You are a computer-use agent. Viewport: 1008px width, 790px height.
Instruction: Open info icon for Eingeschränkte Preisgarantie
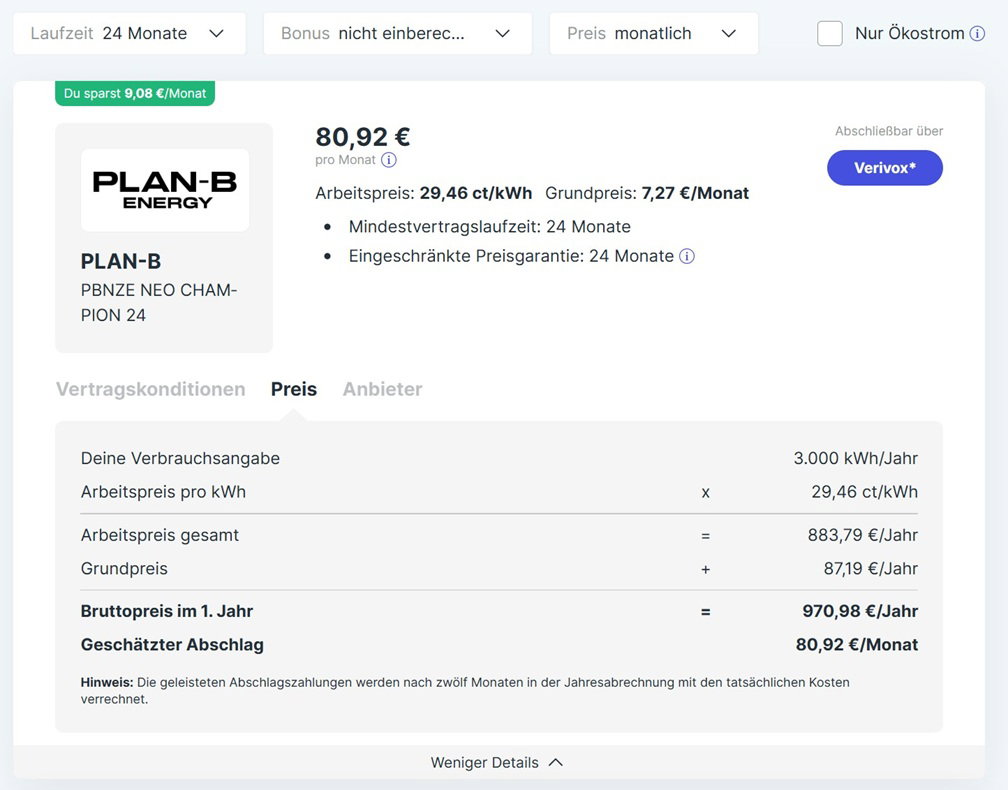pos(687,256)
